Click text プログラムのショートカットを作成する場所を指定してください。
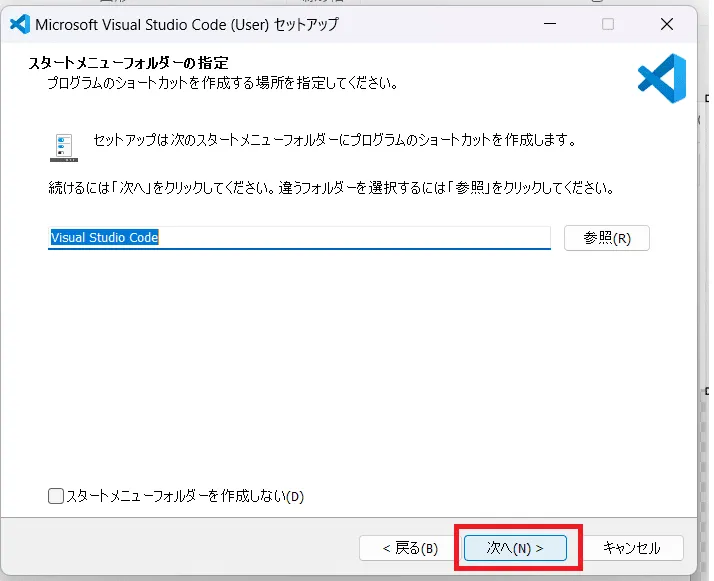The width and height of the screenshot is (714, 581). 223,83
